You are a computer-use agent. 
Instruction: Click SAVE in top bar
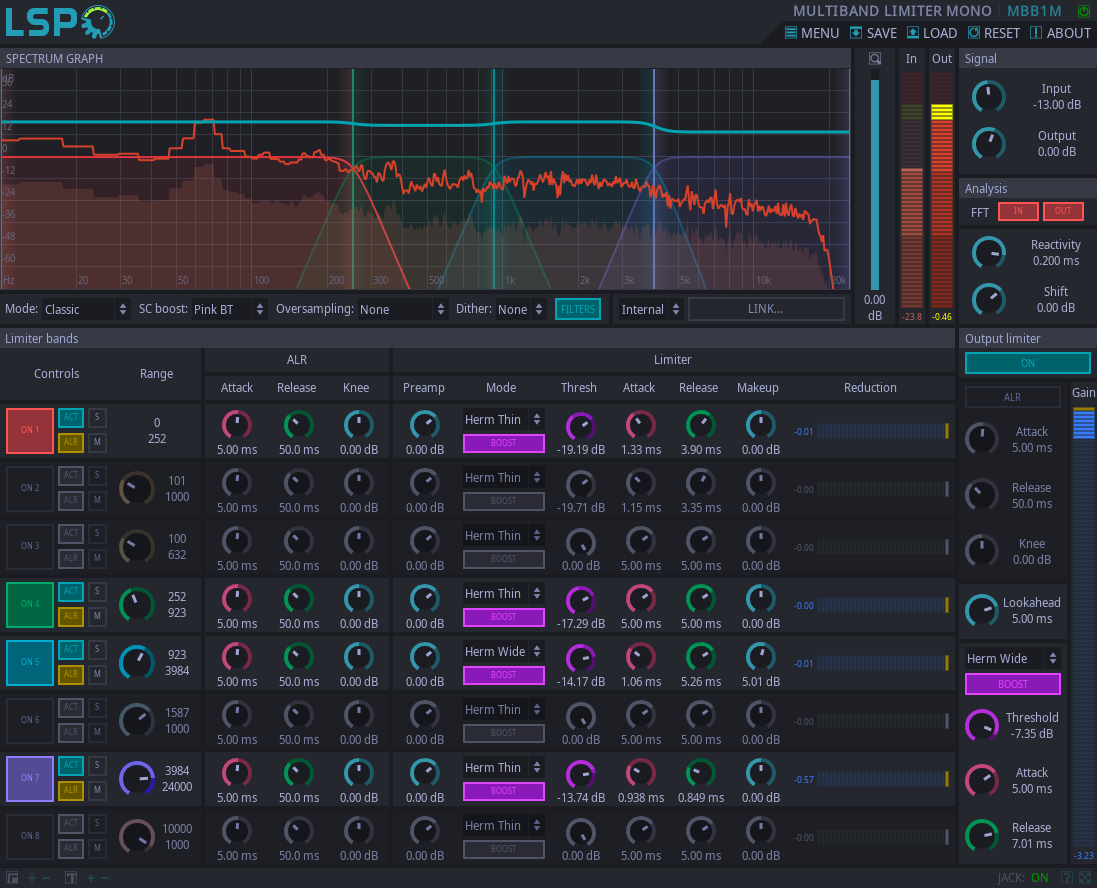point(873,33)
